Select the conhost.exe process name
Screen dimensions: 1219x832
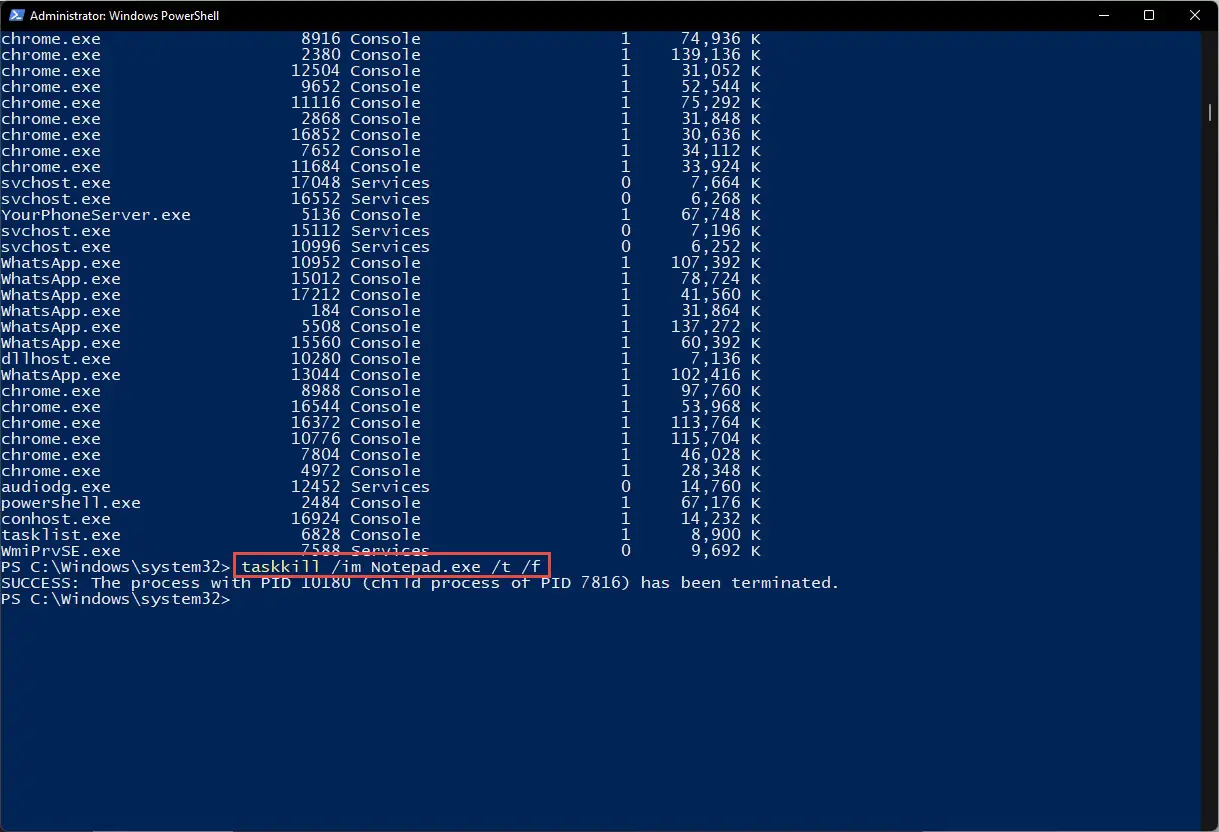pyautogui.click(x=56, y=519)
